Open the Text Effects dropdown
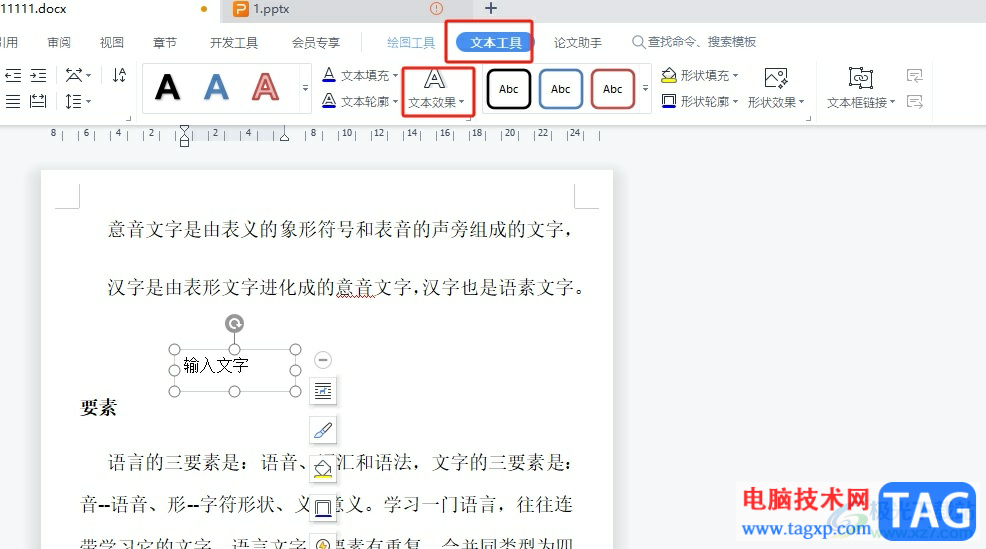 tap(436, 90)
